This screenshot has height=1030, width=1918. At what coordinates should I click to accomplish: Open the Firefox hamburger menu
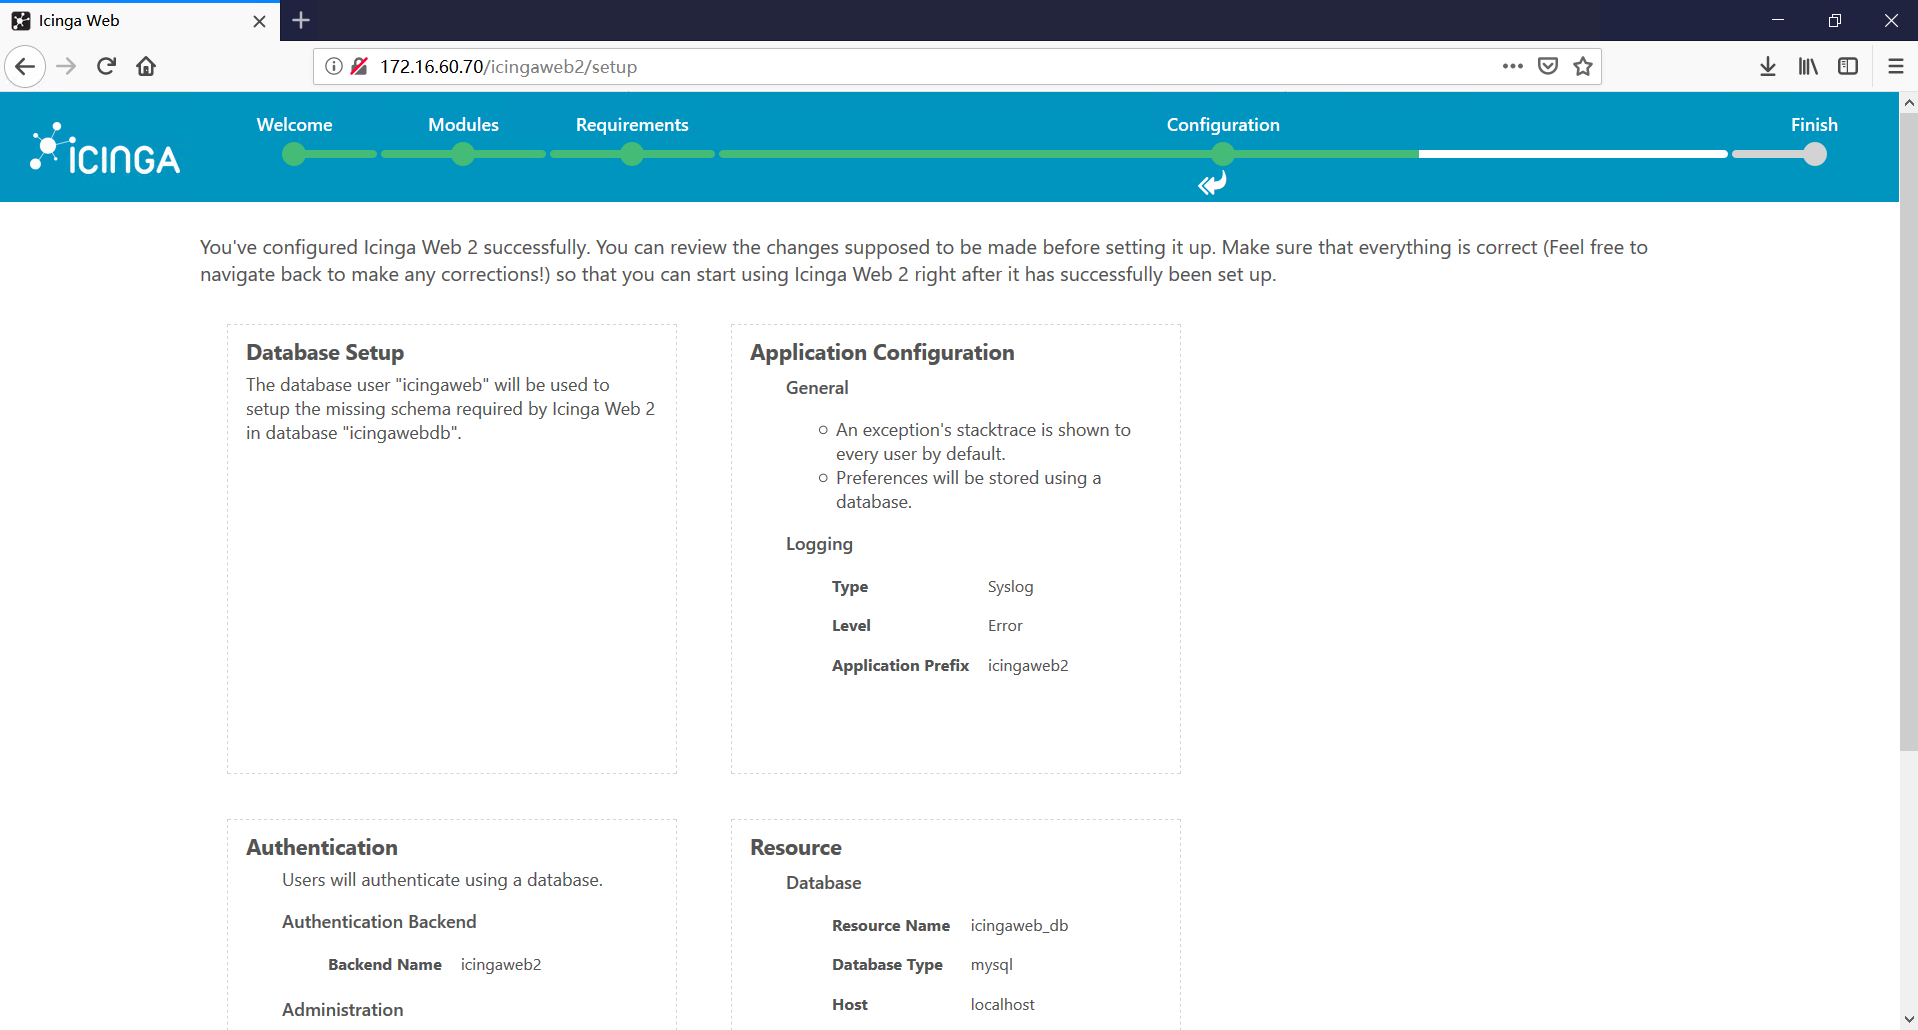pyautogui.click(x=1895, y=67)
